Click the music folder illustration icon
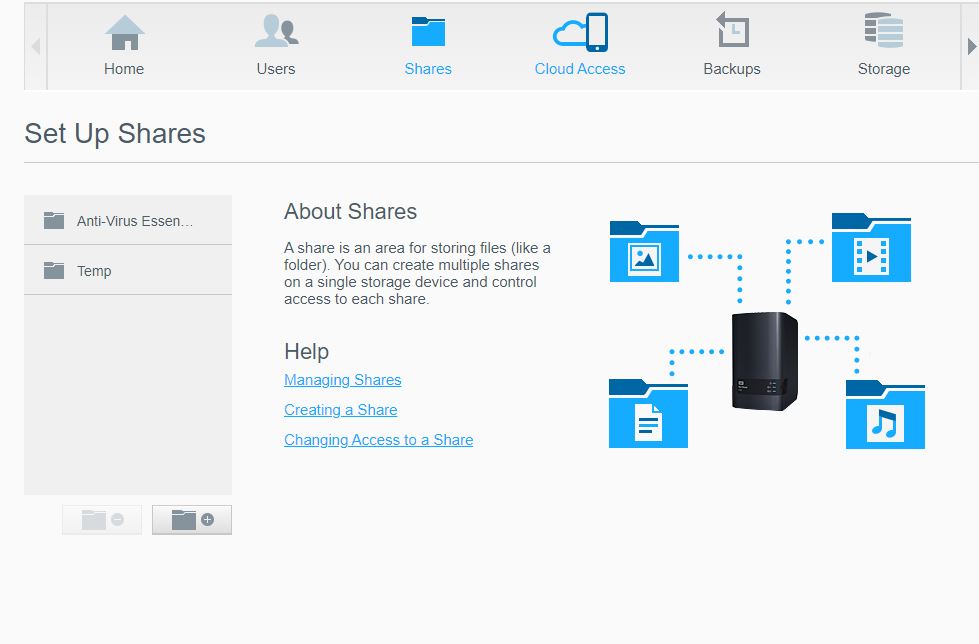This screenshot has width=979, height=644. 885,414
